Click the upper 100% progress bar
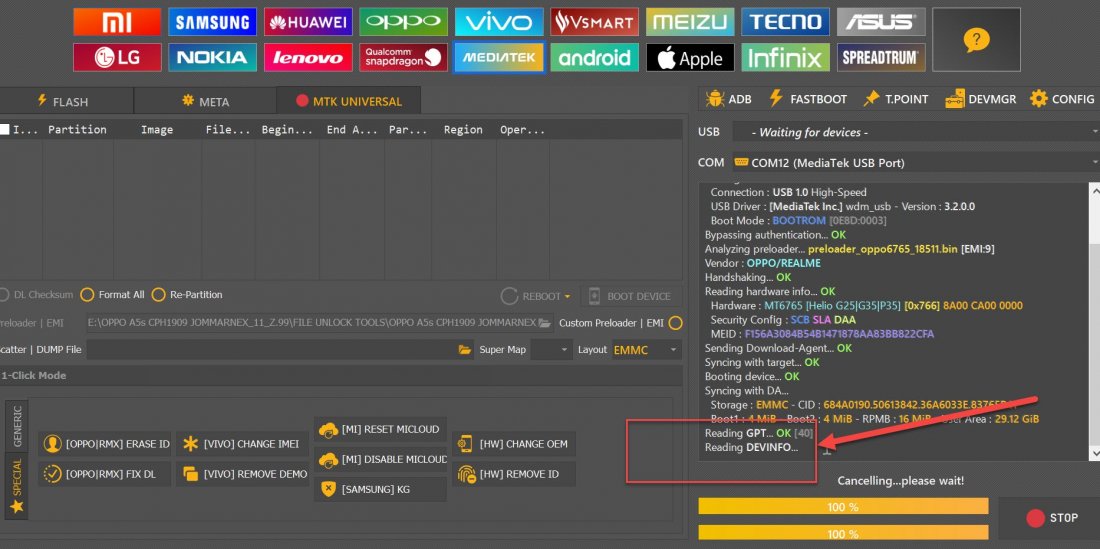 (x=843, y=506)
